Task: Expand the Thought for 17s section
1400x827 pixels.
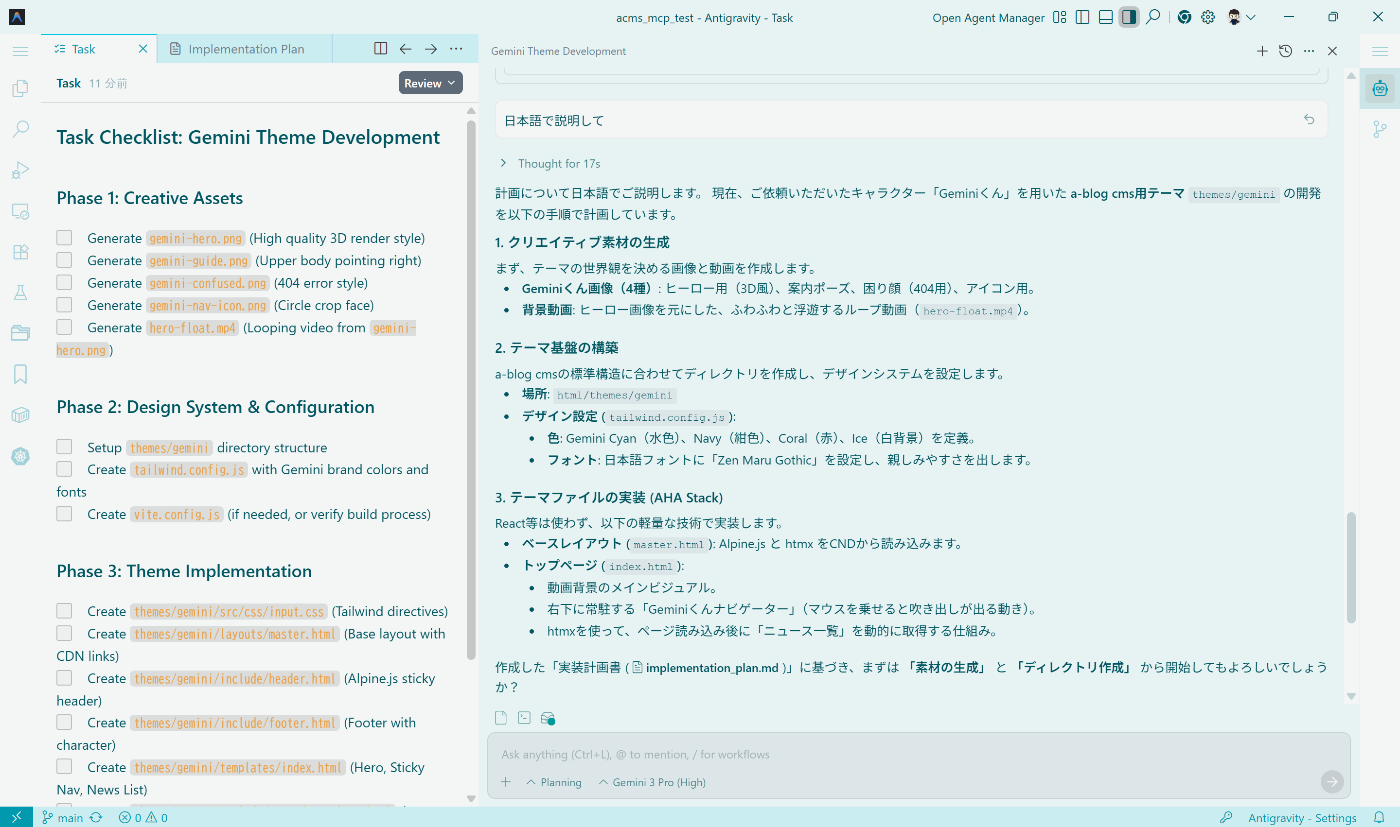Action: coord(549,163)
